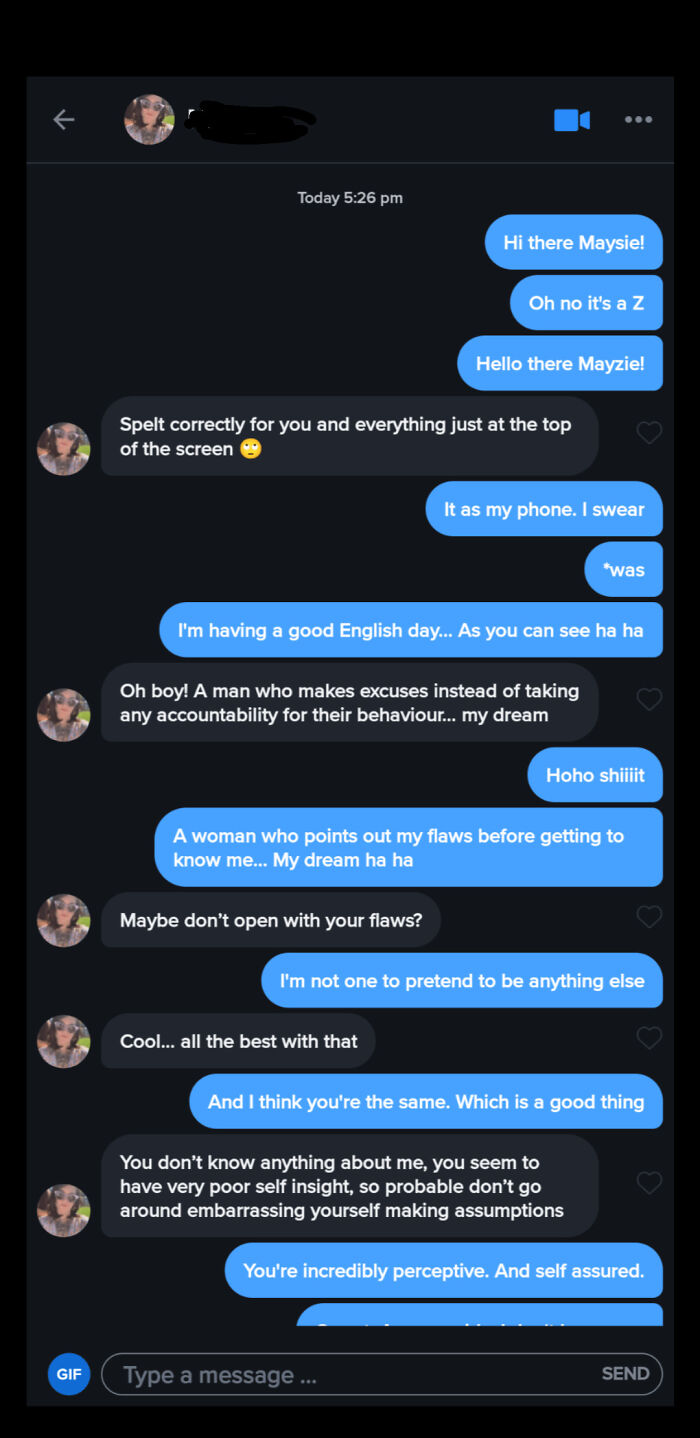This screenshot has width=700, height=1438.
Task: Open the conversation options three-dot menu
Action: pos(638,119)
